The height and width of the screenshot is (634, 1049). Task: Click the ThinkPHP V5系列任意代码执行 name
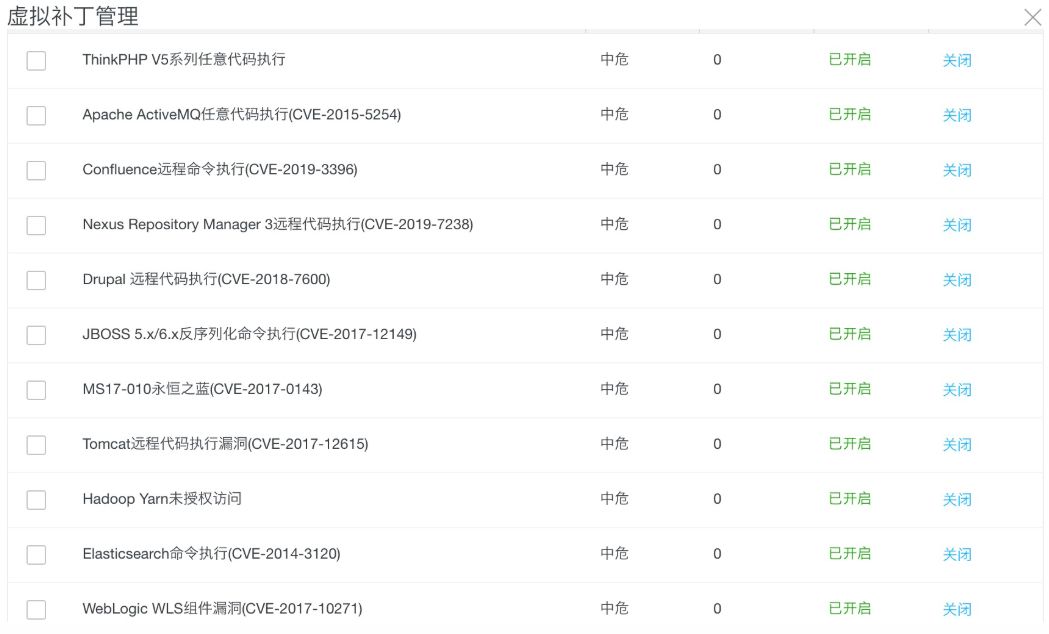click(184, 60)
